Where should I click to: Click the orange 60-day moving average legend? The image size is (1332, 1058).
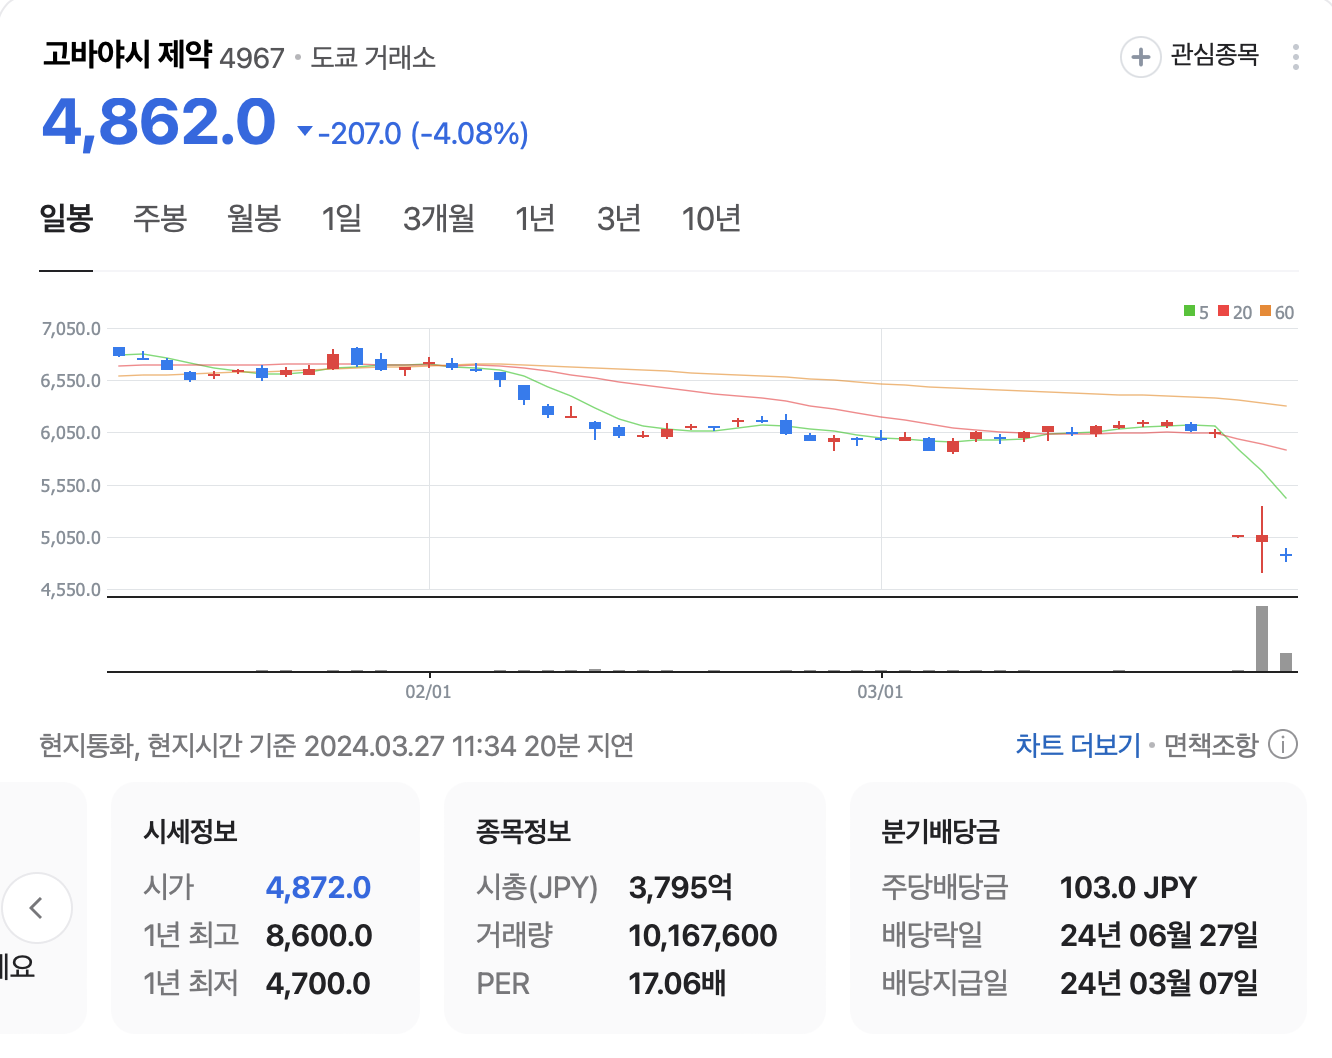coord(1277,312)
